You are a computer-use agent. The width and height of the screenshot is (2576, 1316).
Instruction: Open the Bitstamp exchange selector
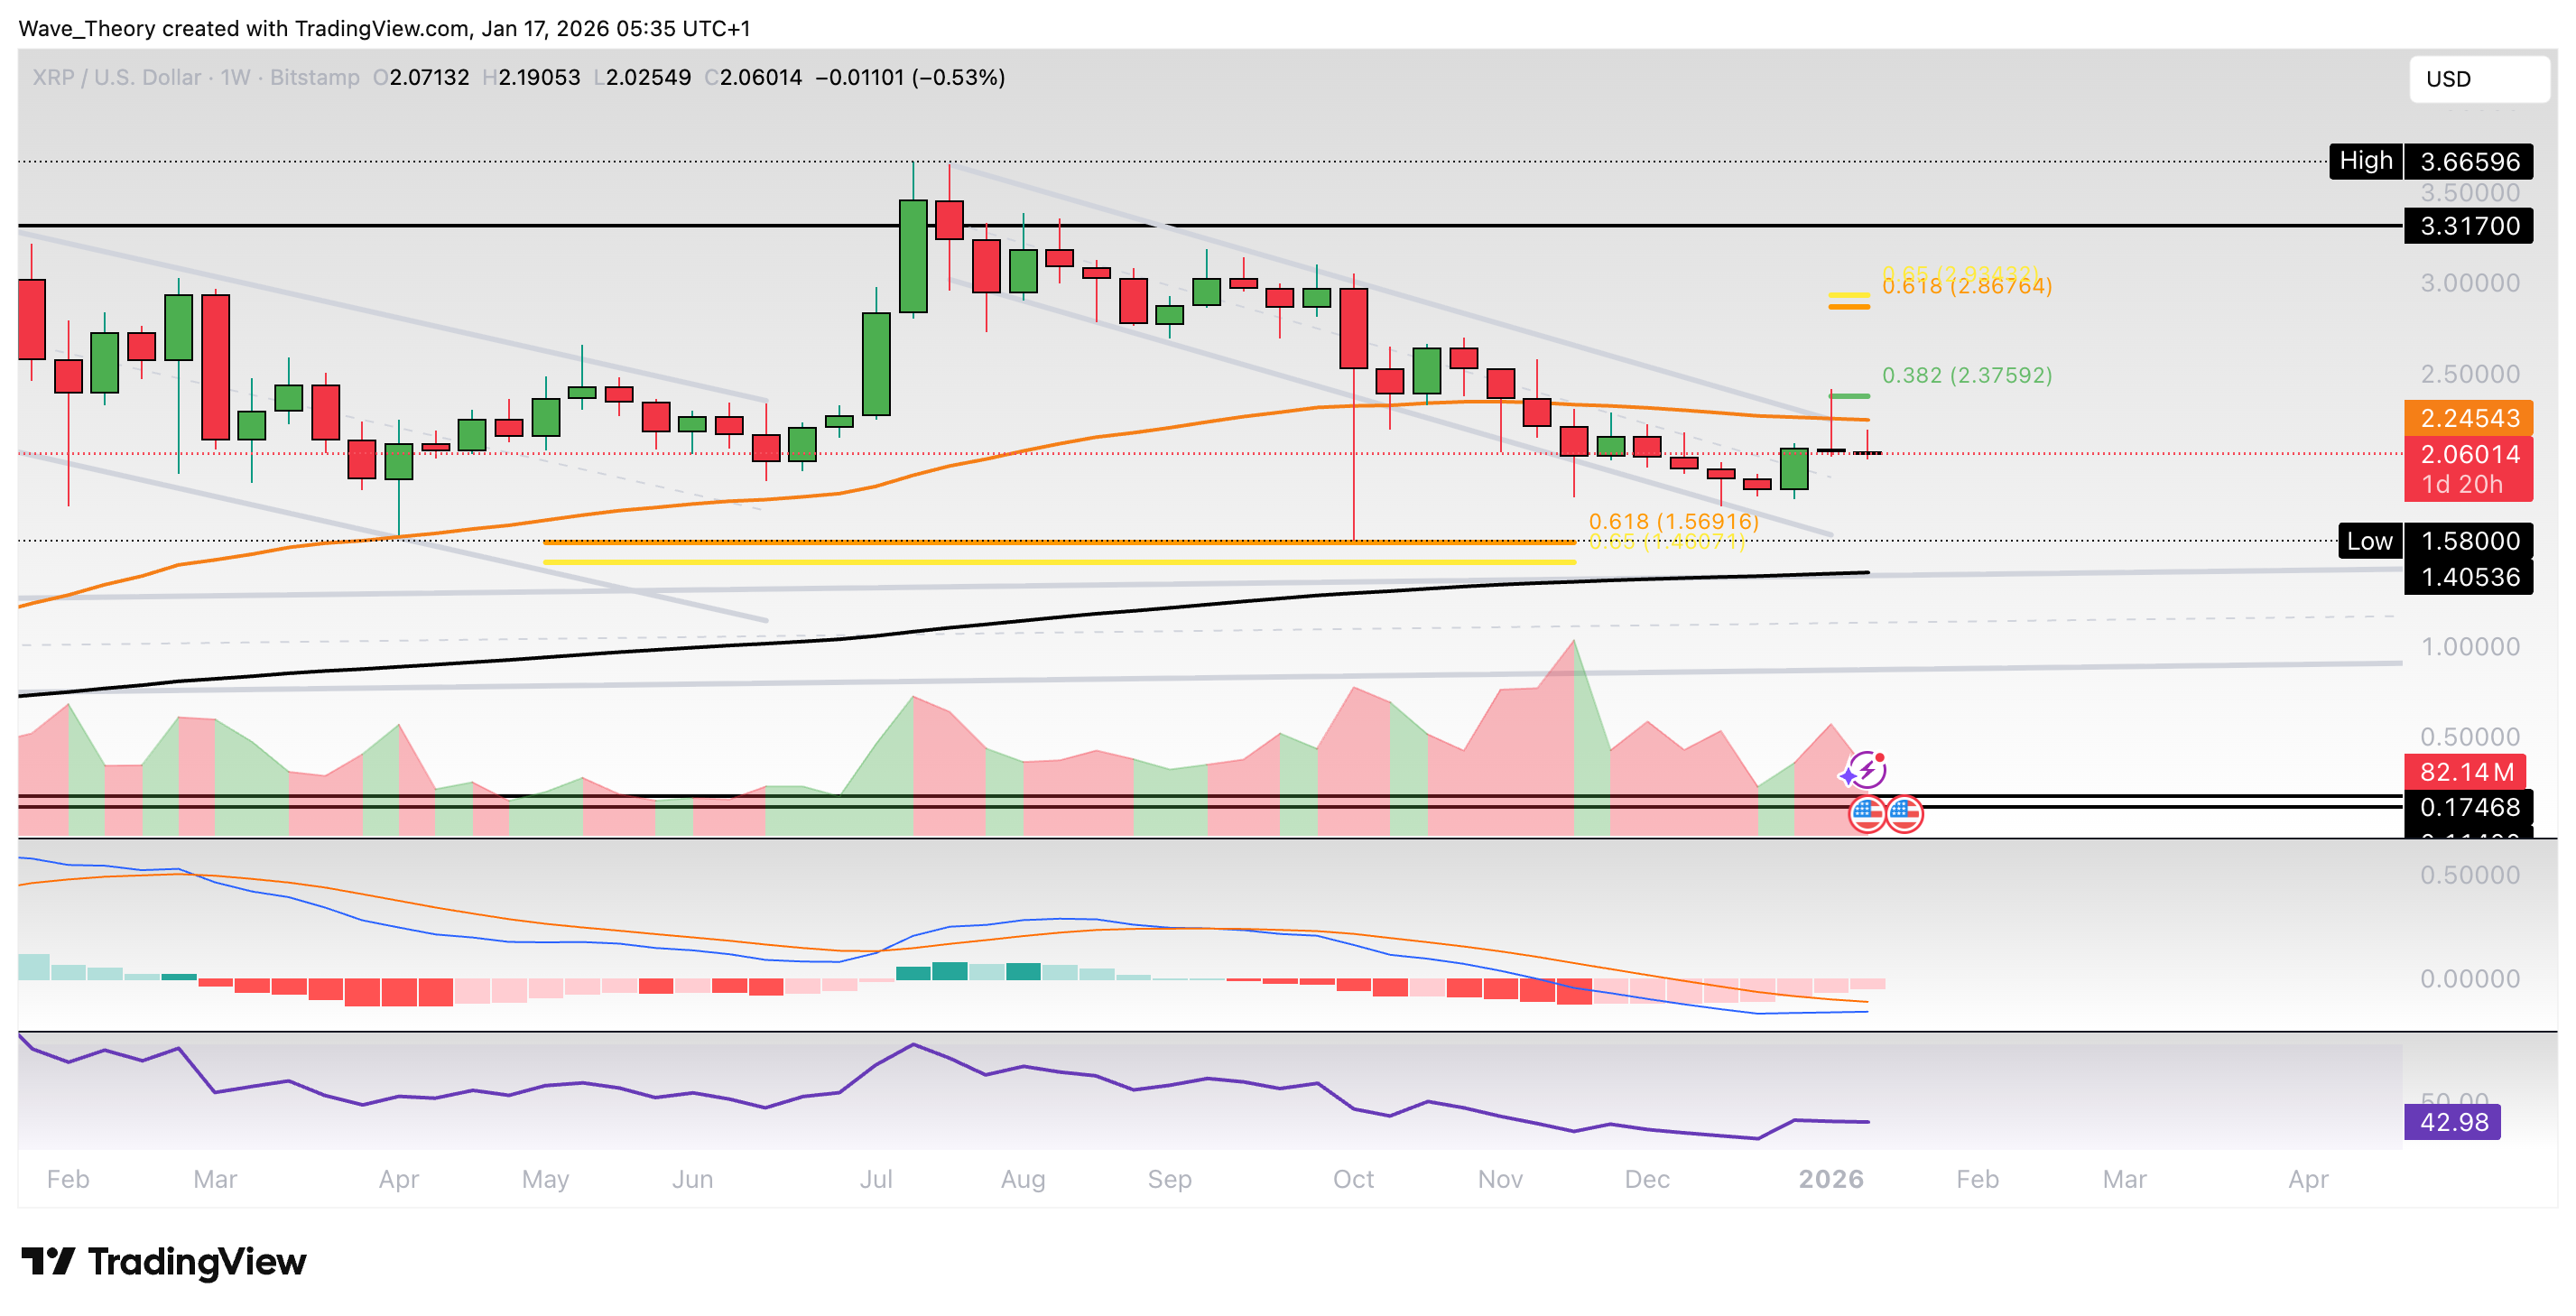pyautogui.click(x=310, y=77)
